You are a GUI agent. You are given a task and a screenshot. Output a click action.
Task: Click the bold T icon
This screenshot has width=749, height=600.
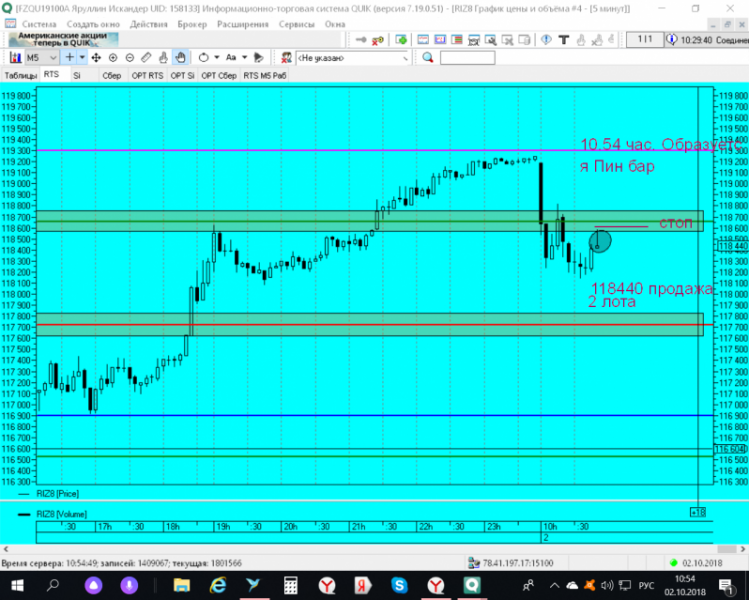pyautogui.click(x=564, y=40)
